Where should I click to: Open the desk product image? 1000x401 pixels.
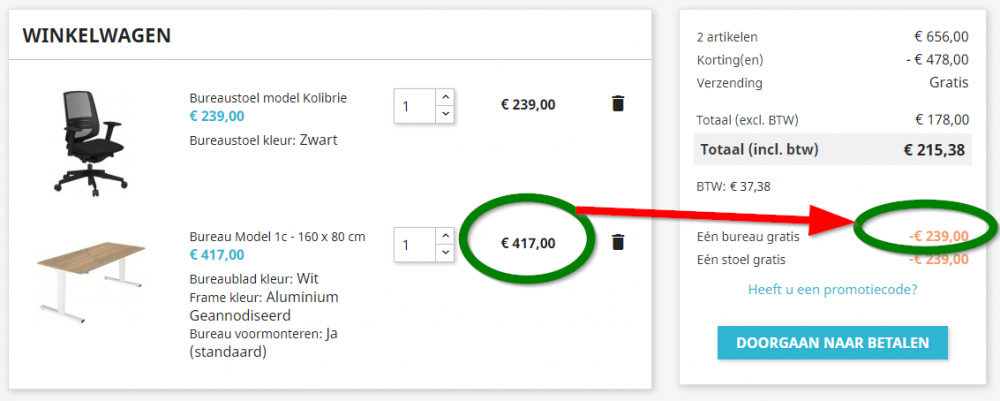coord(91,273)
